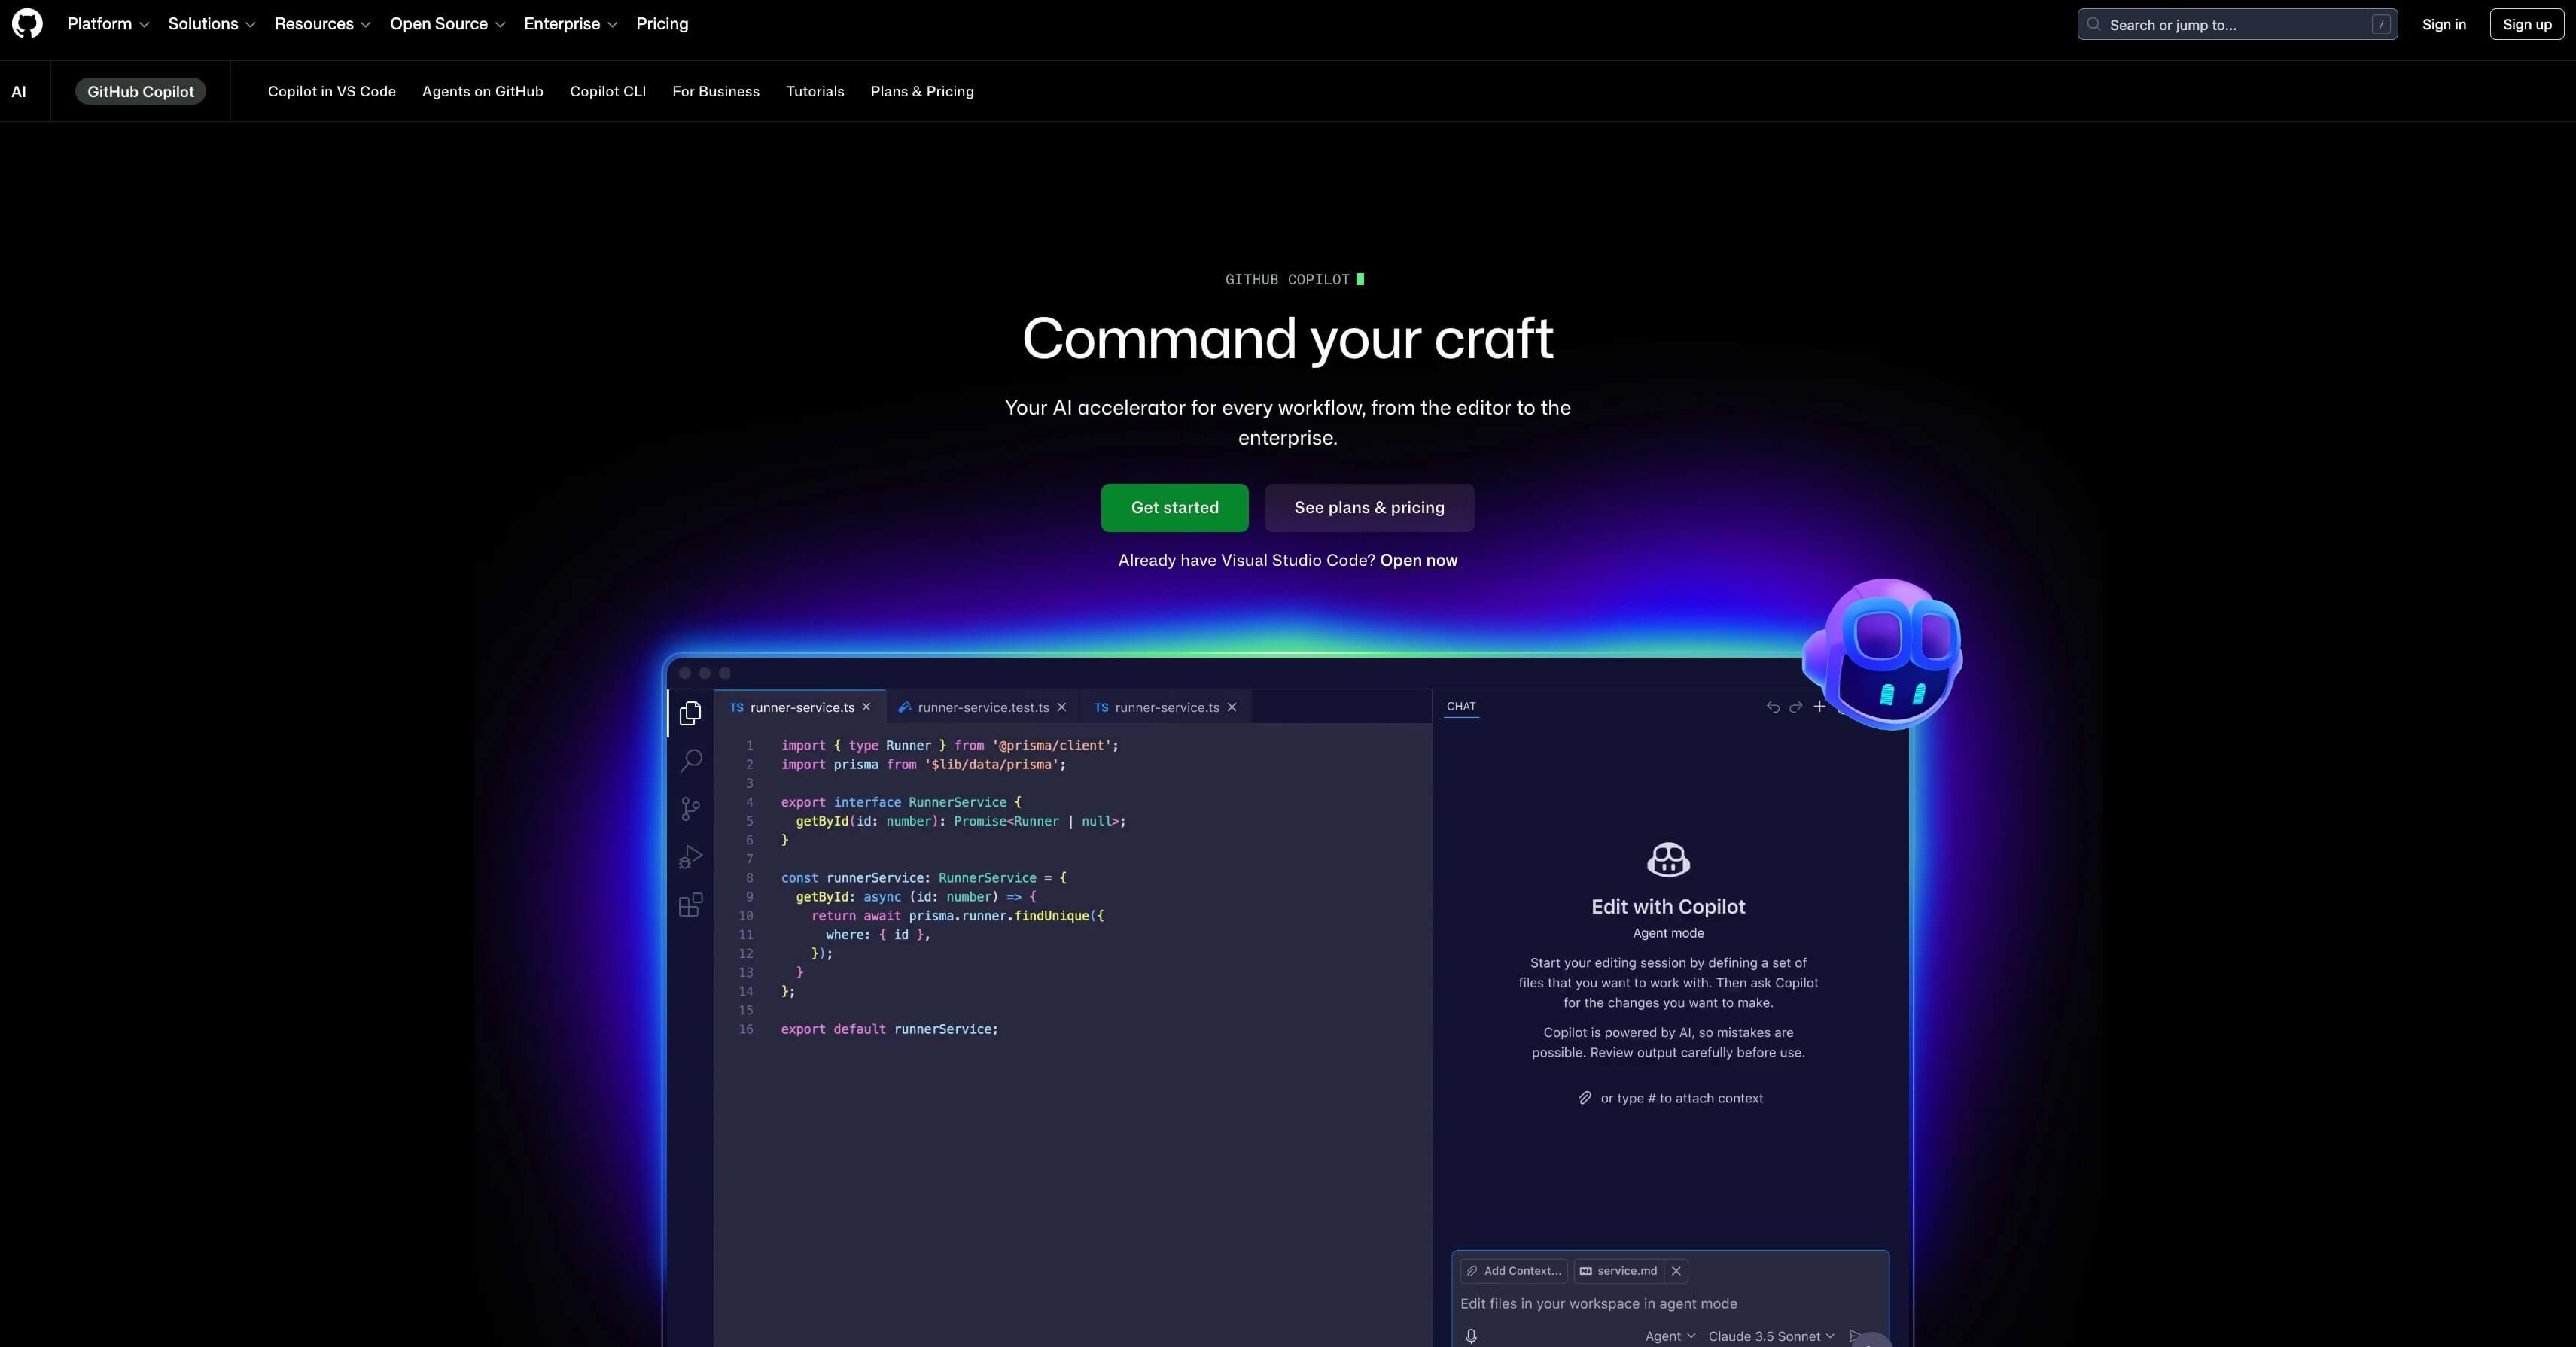Select the active first runner-service.ts tab
This screenshot has height=1347, width=2576.
tap(801, 707)
